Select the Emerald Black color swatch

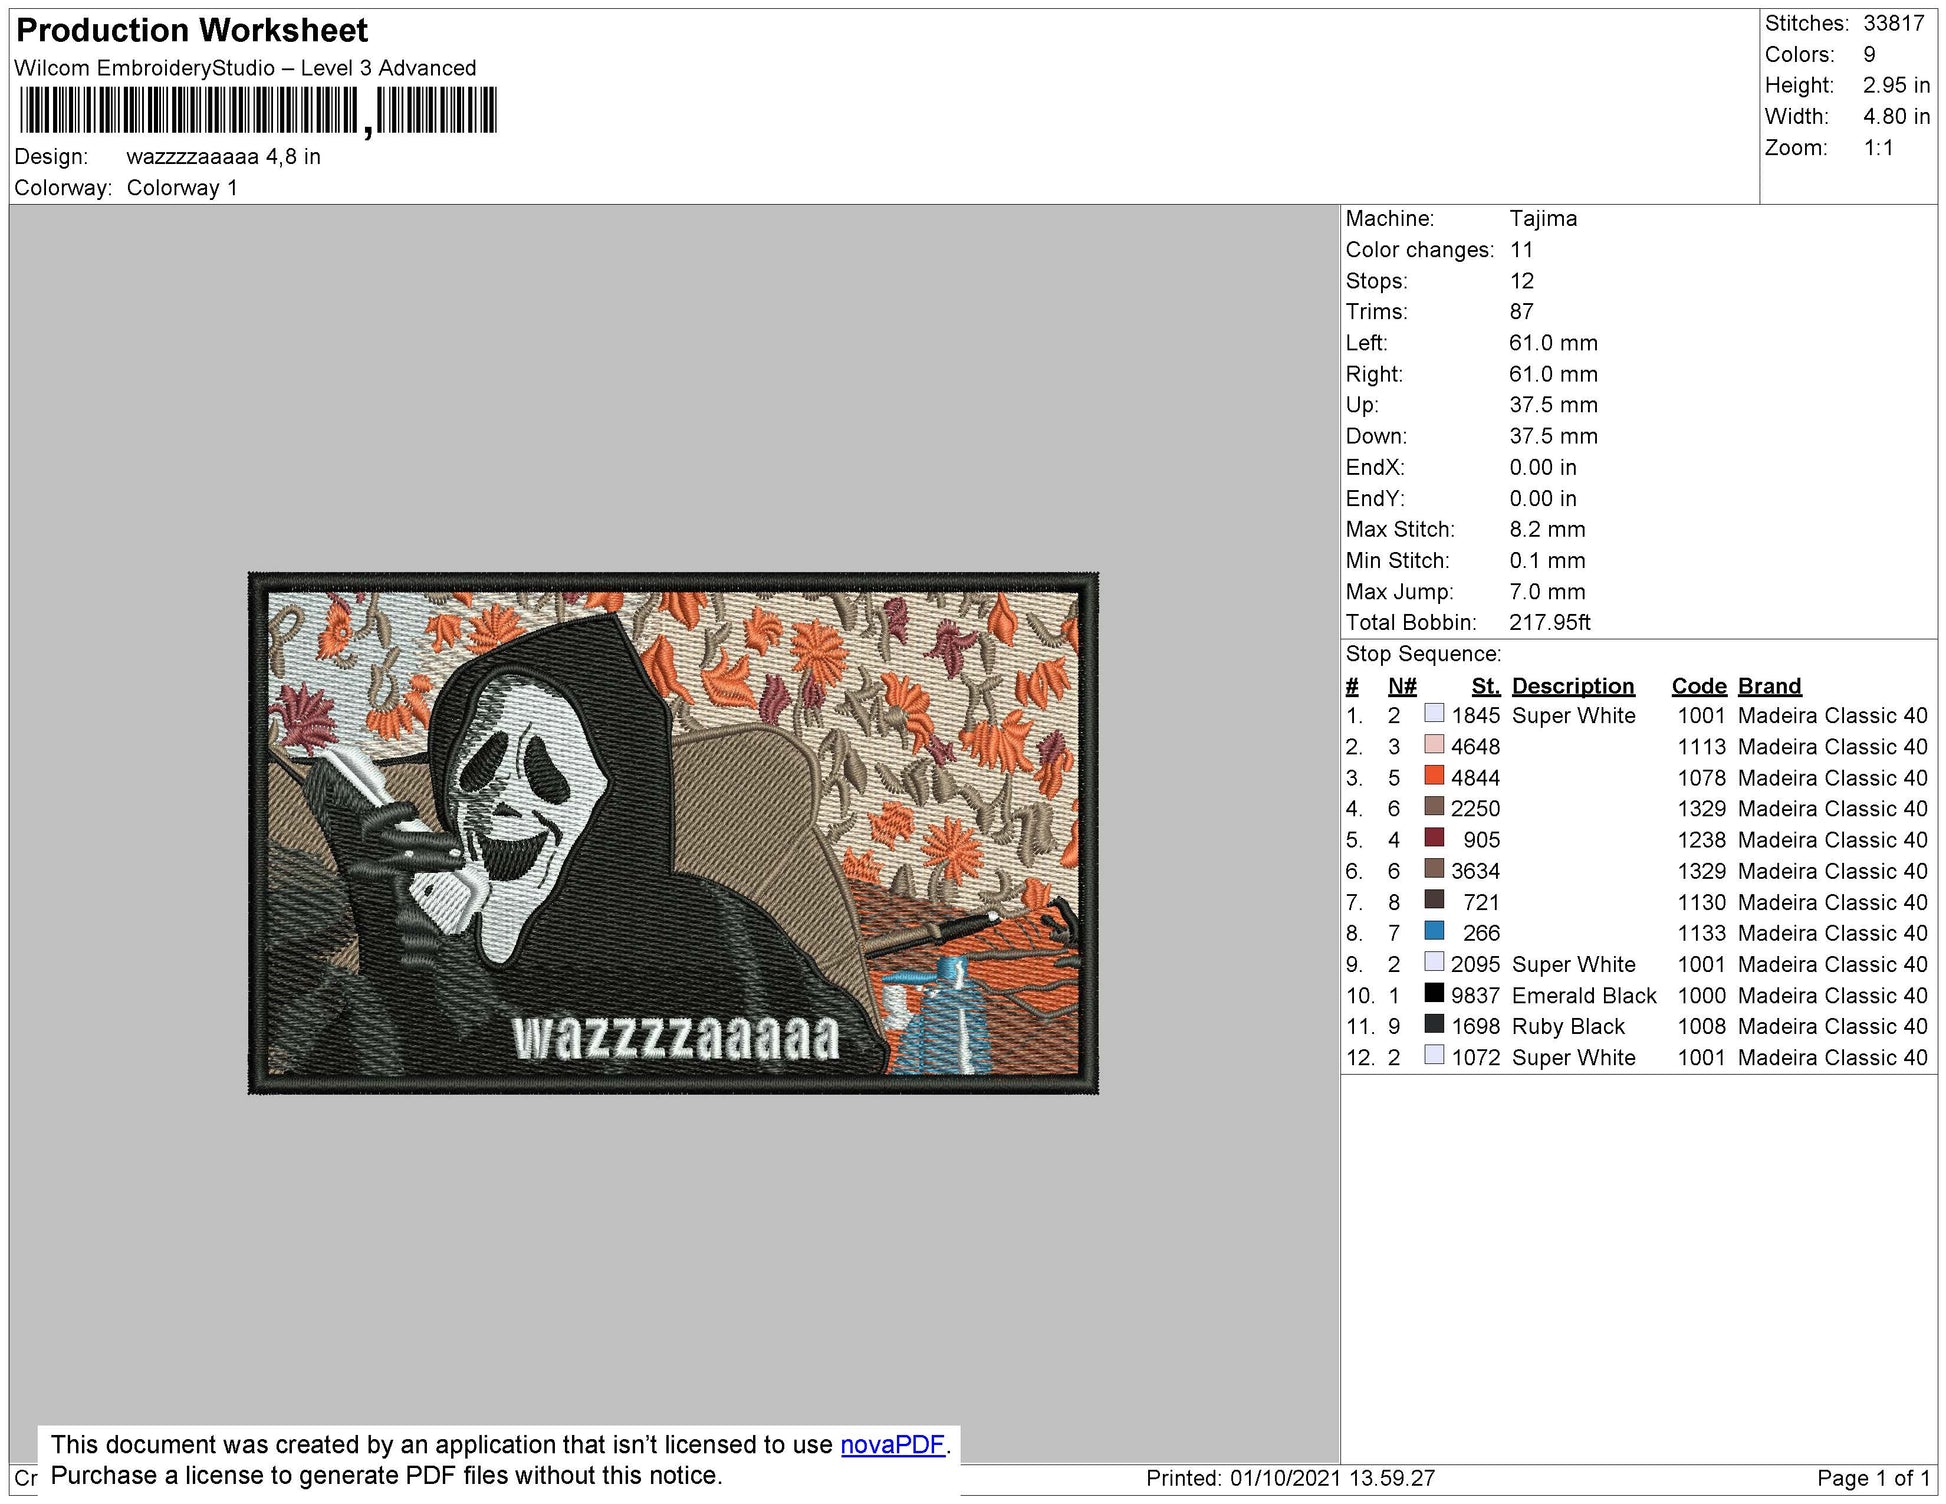pos(1434,993)
